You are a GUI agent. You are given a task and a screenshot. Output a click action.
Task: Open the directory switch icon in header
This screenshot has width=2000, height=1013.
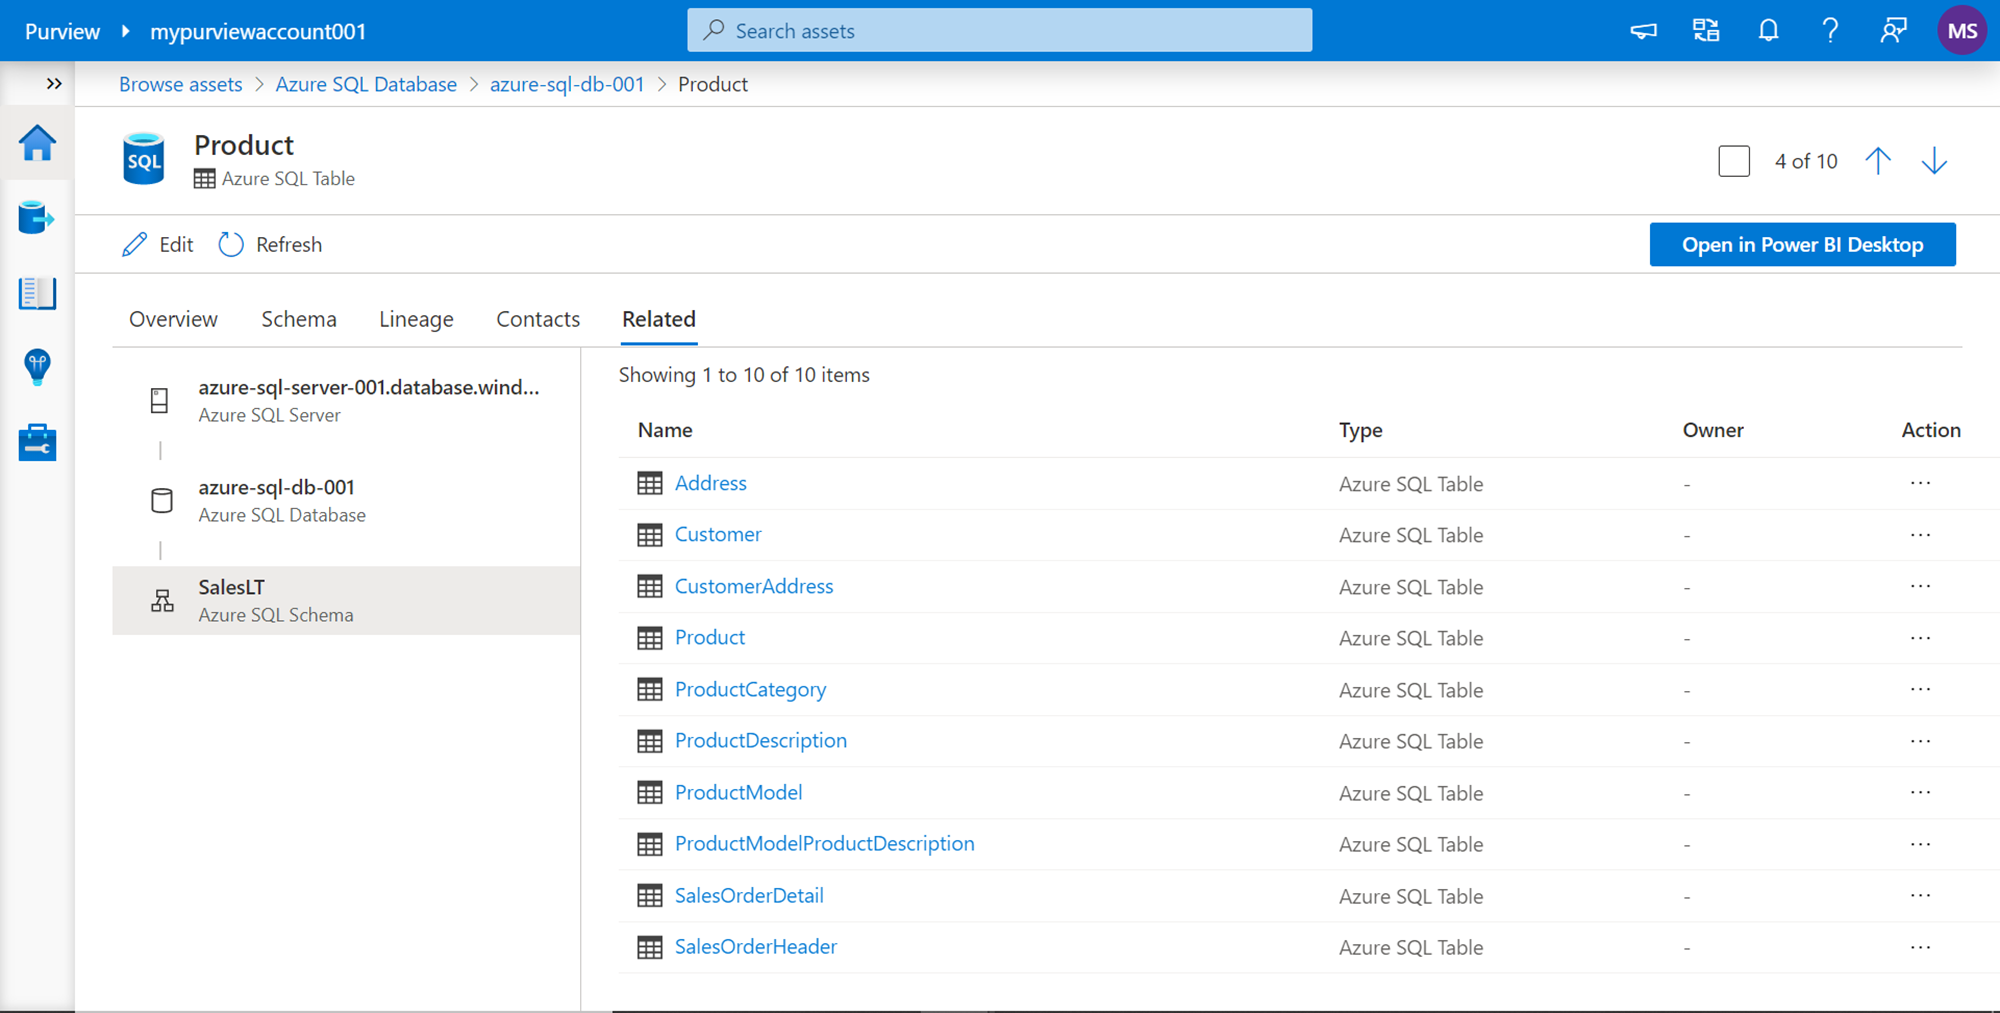1706,31
